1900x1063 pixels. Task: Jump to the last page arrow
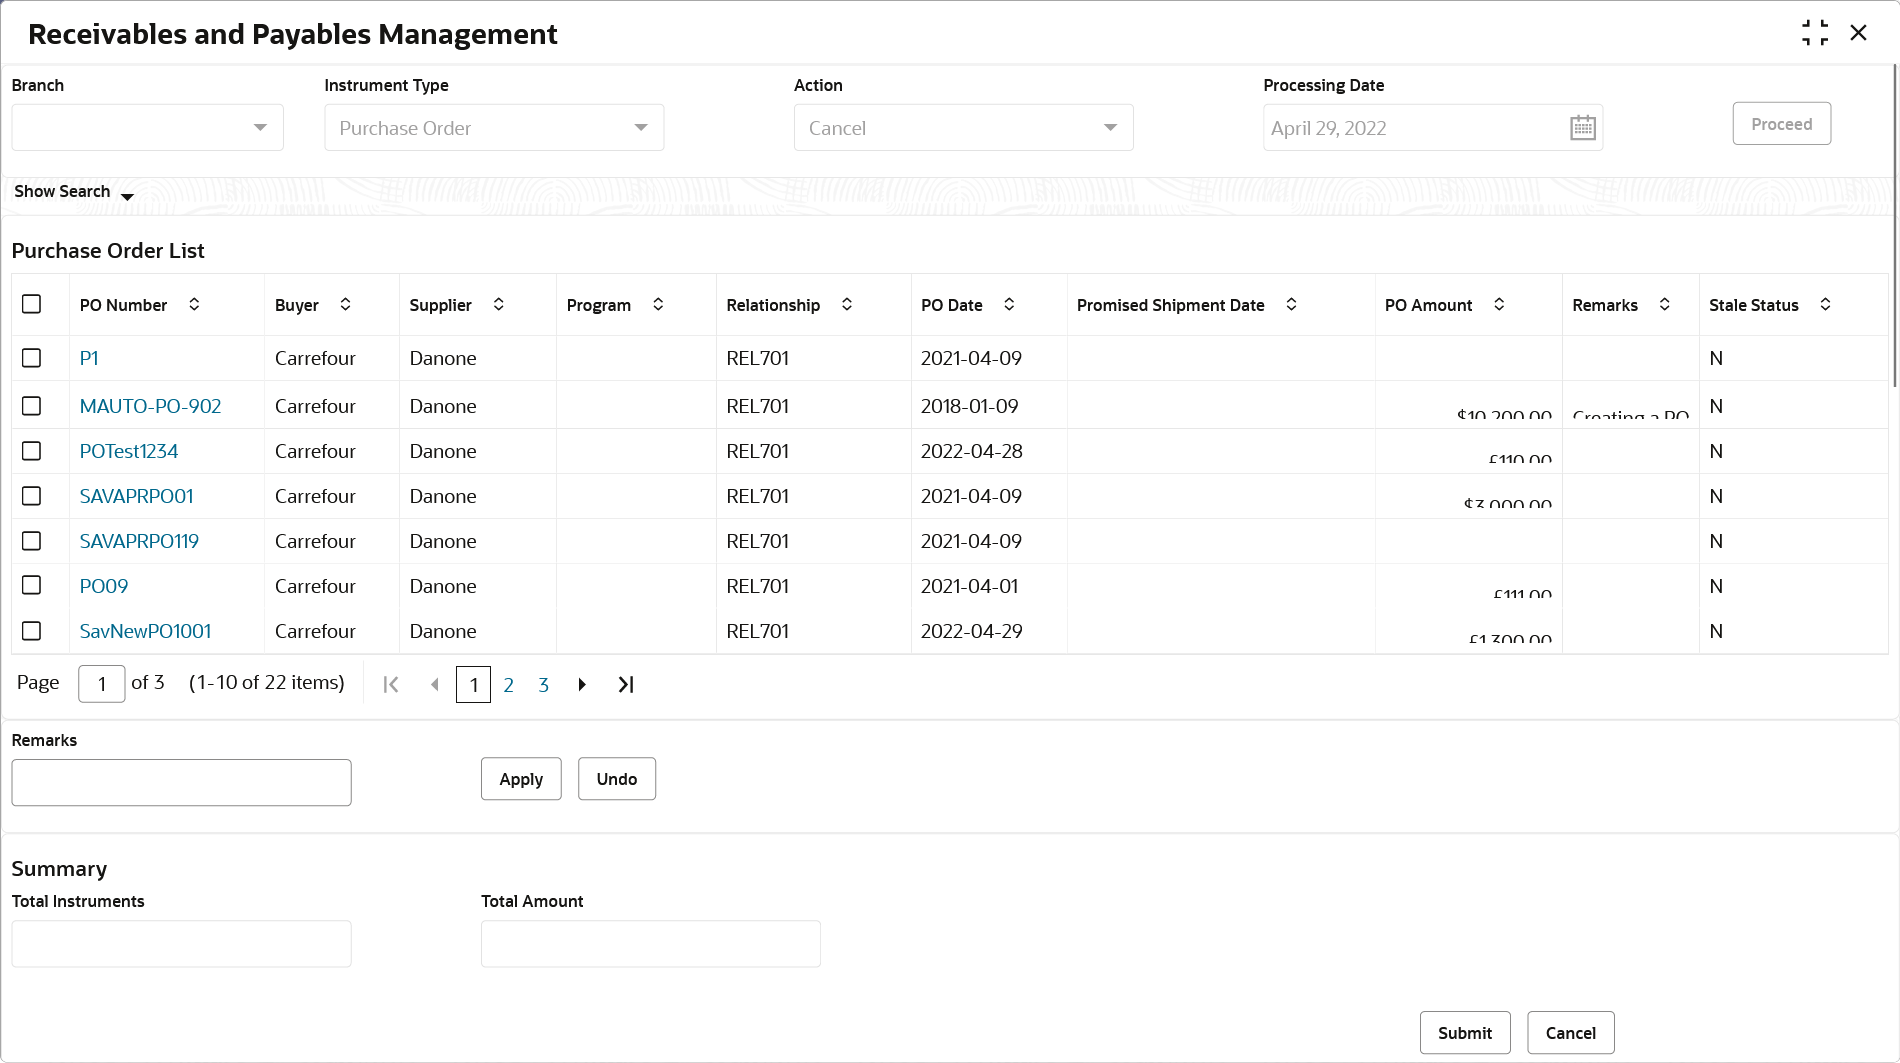[x=626, y=685]
